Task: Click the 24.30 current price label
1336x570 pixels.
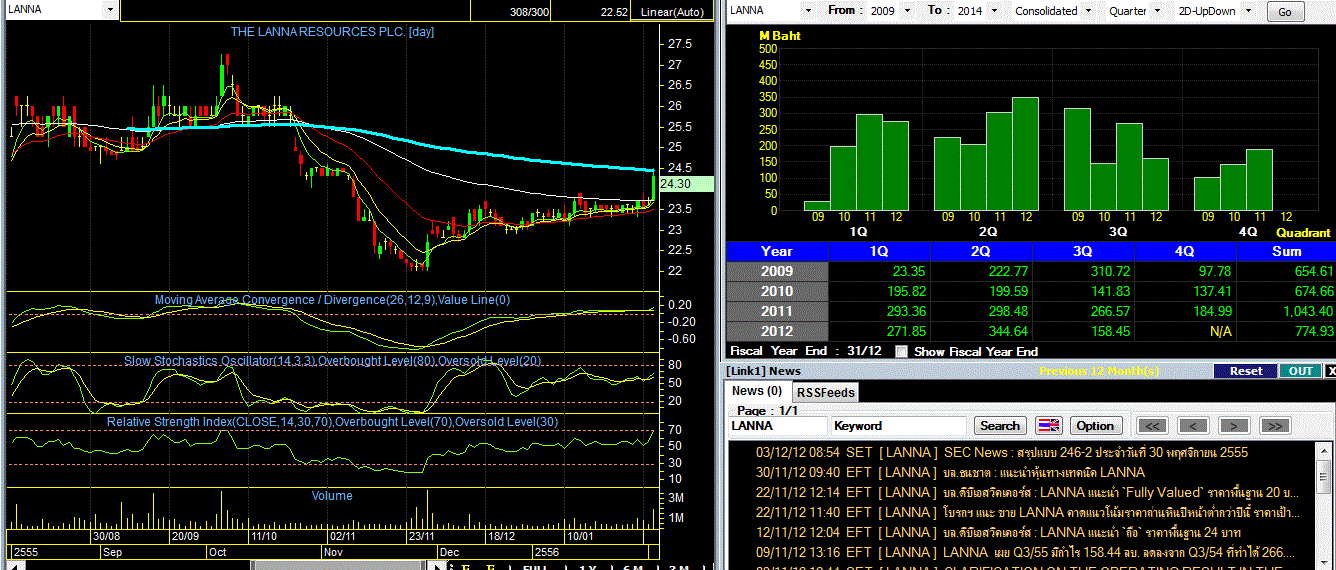Action: click(687, 184)
